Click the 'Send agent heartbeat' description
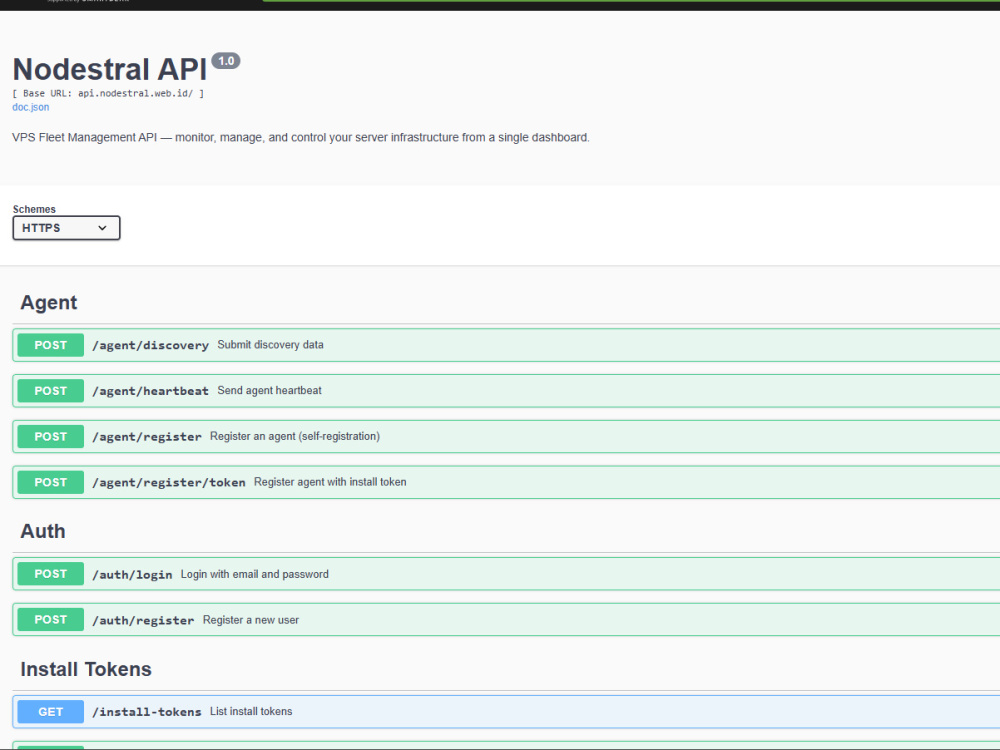This screenshot has height=750, width=1000. [x=269, y=390]
